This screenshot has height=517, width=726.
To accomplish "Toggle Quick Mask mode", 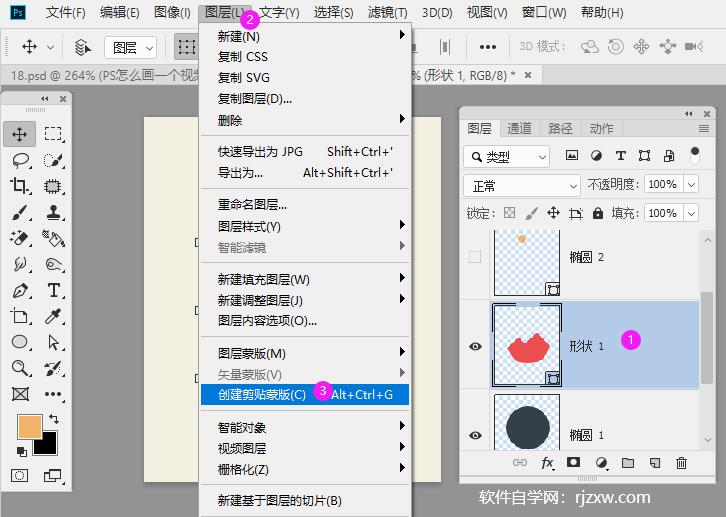I will click(x=19, y=475).
